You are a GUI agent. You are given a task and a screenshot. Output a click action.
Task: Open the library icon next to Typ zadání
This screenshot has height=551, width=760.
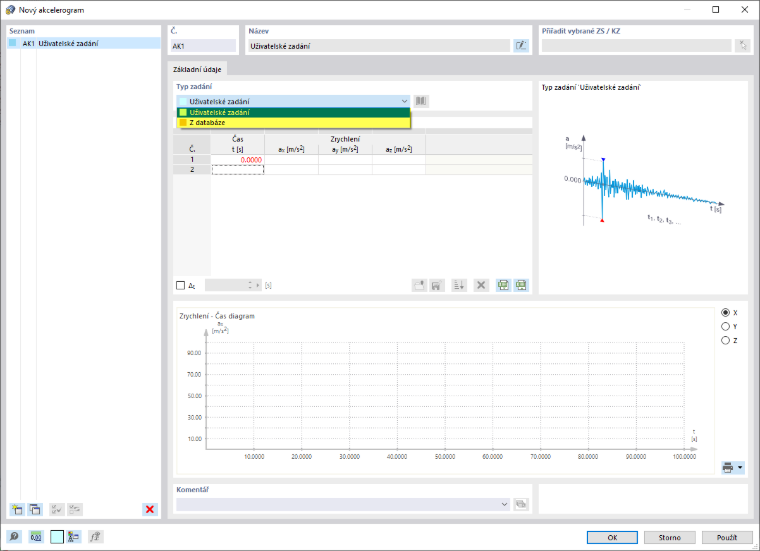(x=421, y=101)
